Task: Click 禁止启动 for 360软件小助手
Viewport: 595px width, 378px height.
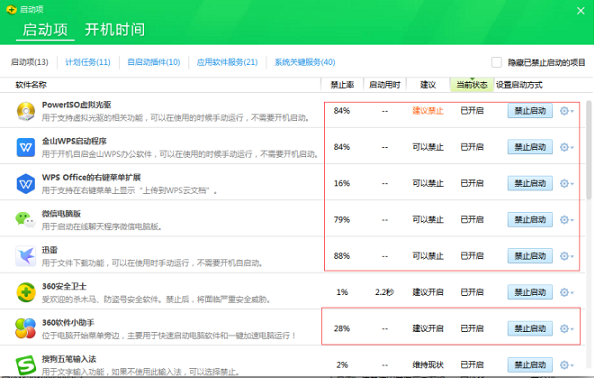Action: click(530, 329)
